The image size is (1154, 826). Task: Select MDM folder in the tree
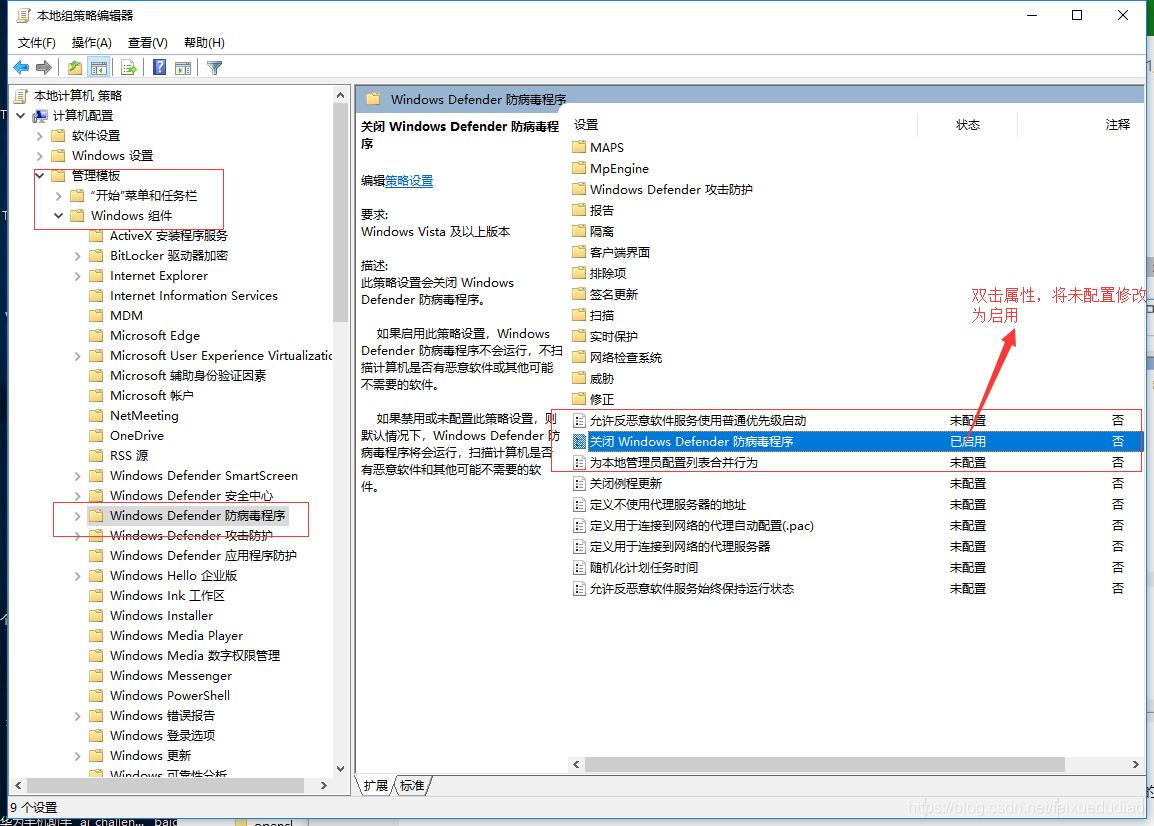coord(126,315)
